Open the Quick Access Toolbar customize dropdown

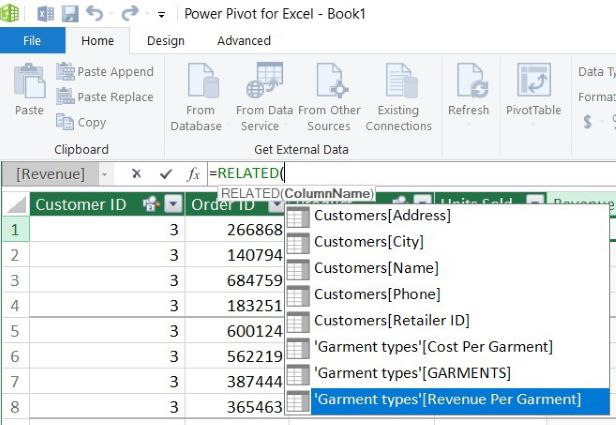(x=162, y=14)
